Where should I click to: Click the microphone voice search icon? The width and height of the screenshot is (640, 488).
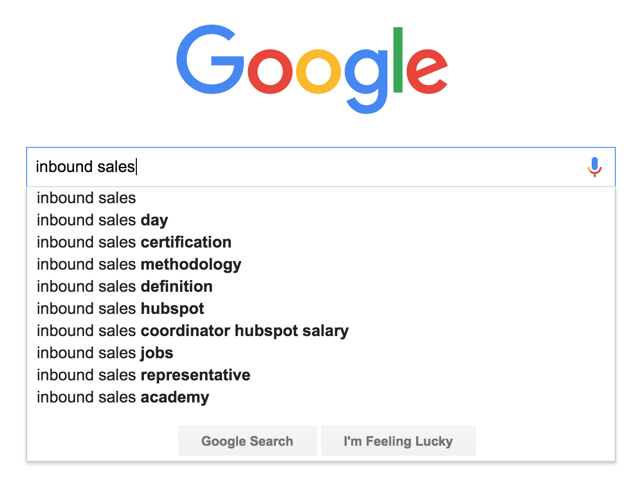tap(595, 167)
